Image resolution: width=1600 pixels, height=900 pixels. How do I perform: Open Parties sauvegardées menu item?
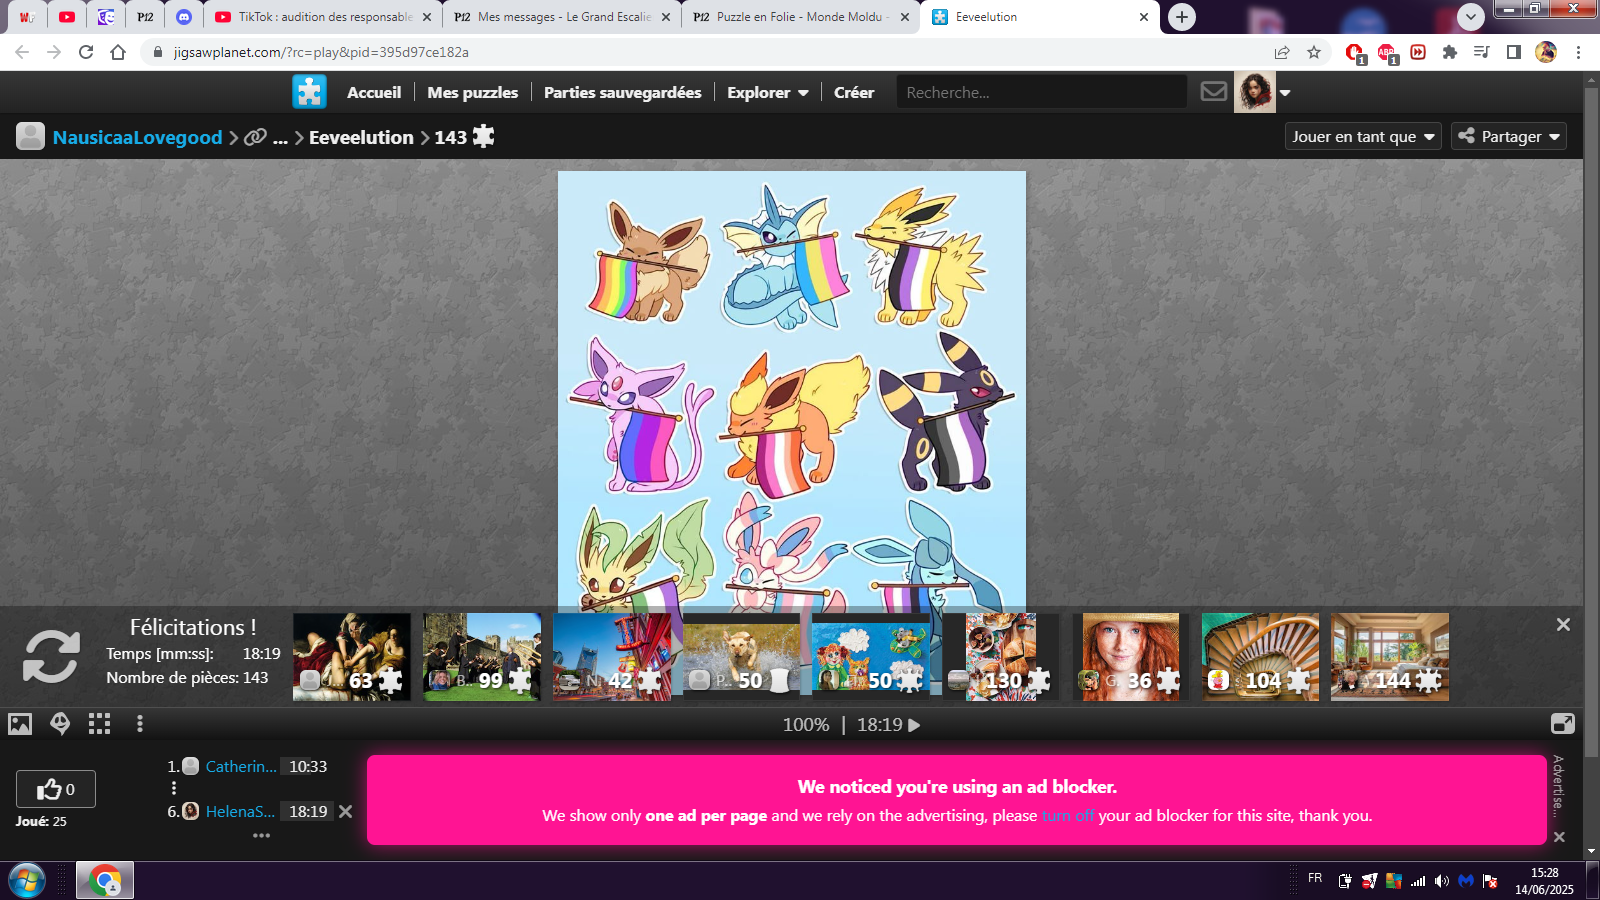(622, 92)
